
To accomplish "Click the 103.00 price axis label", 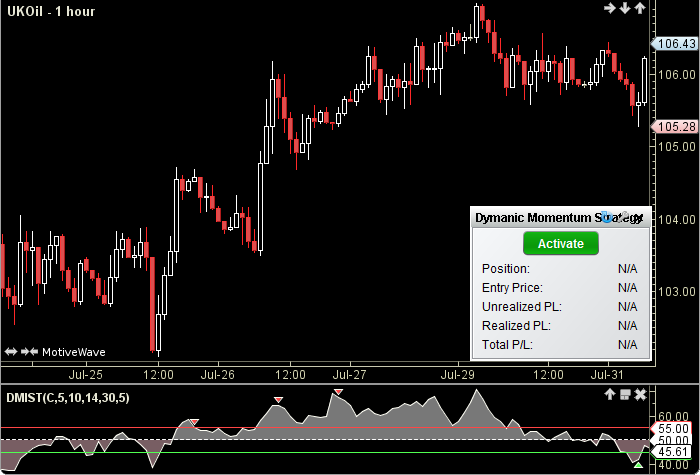I will coord(676,292).
